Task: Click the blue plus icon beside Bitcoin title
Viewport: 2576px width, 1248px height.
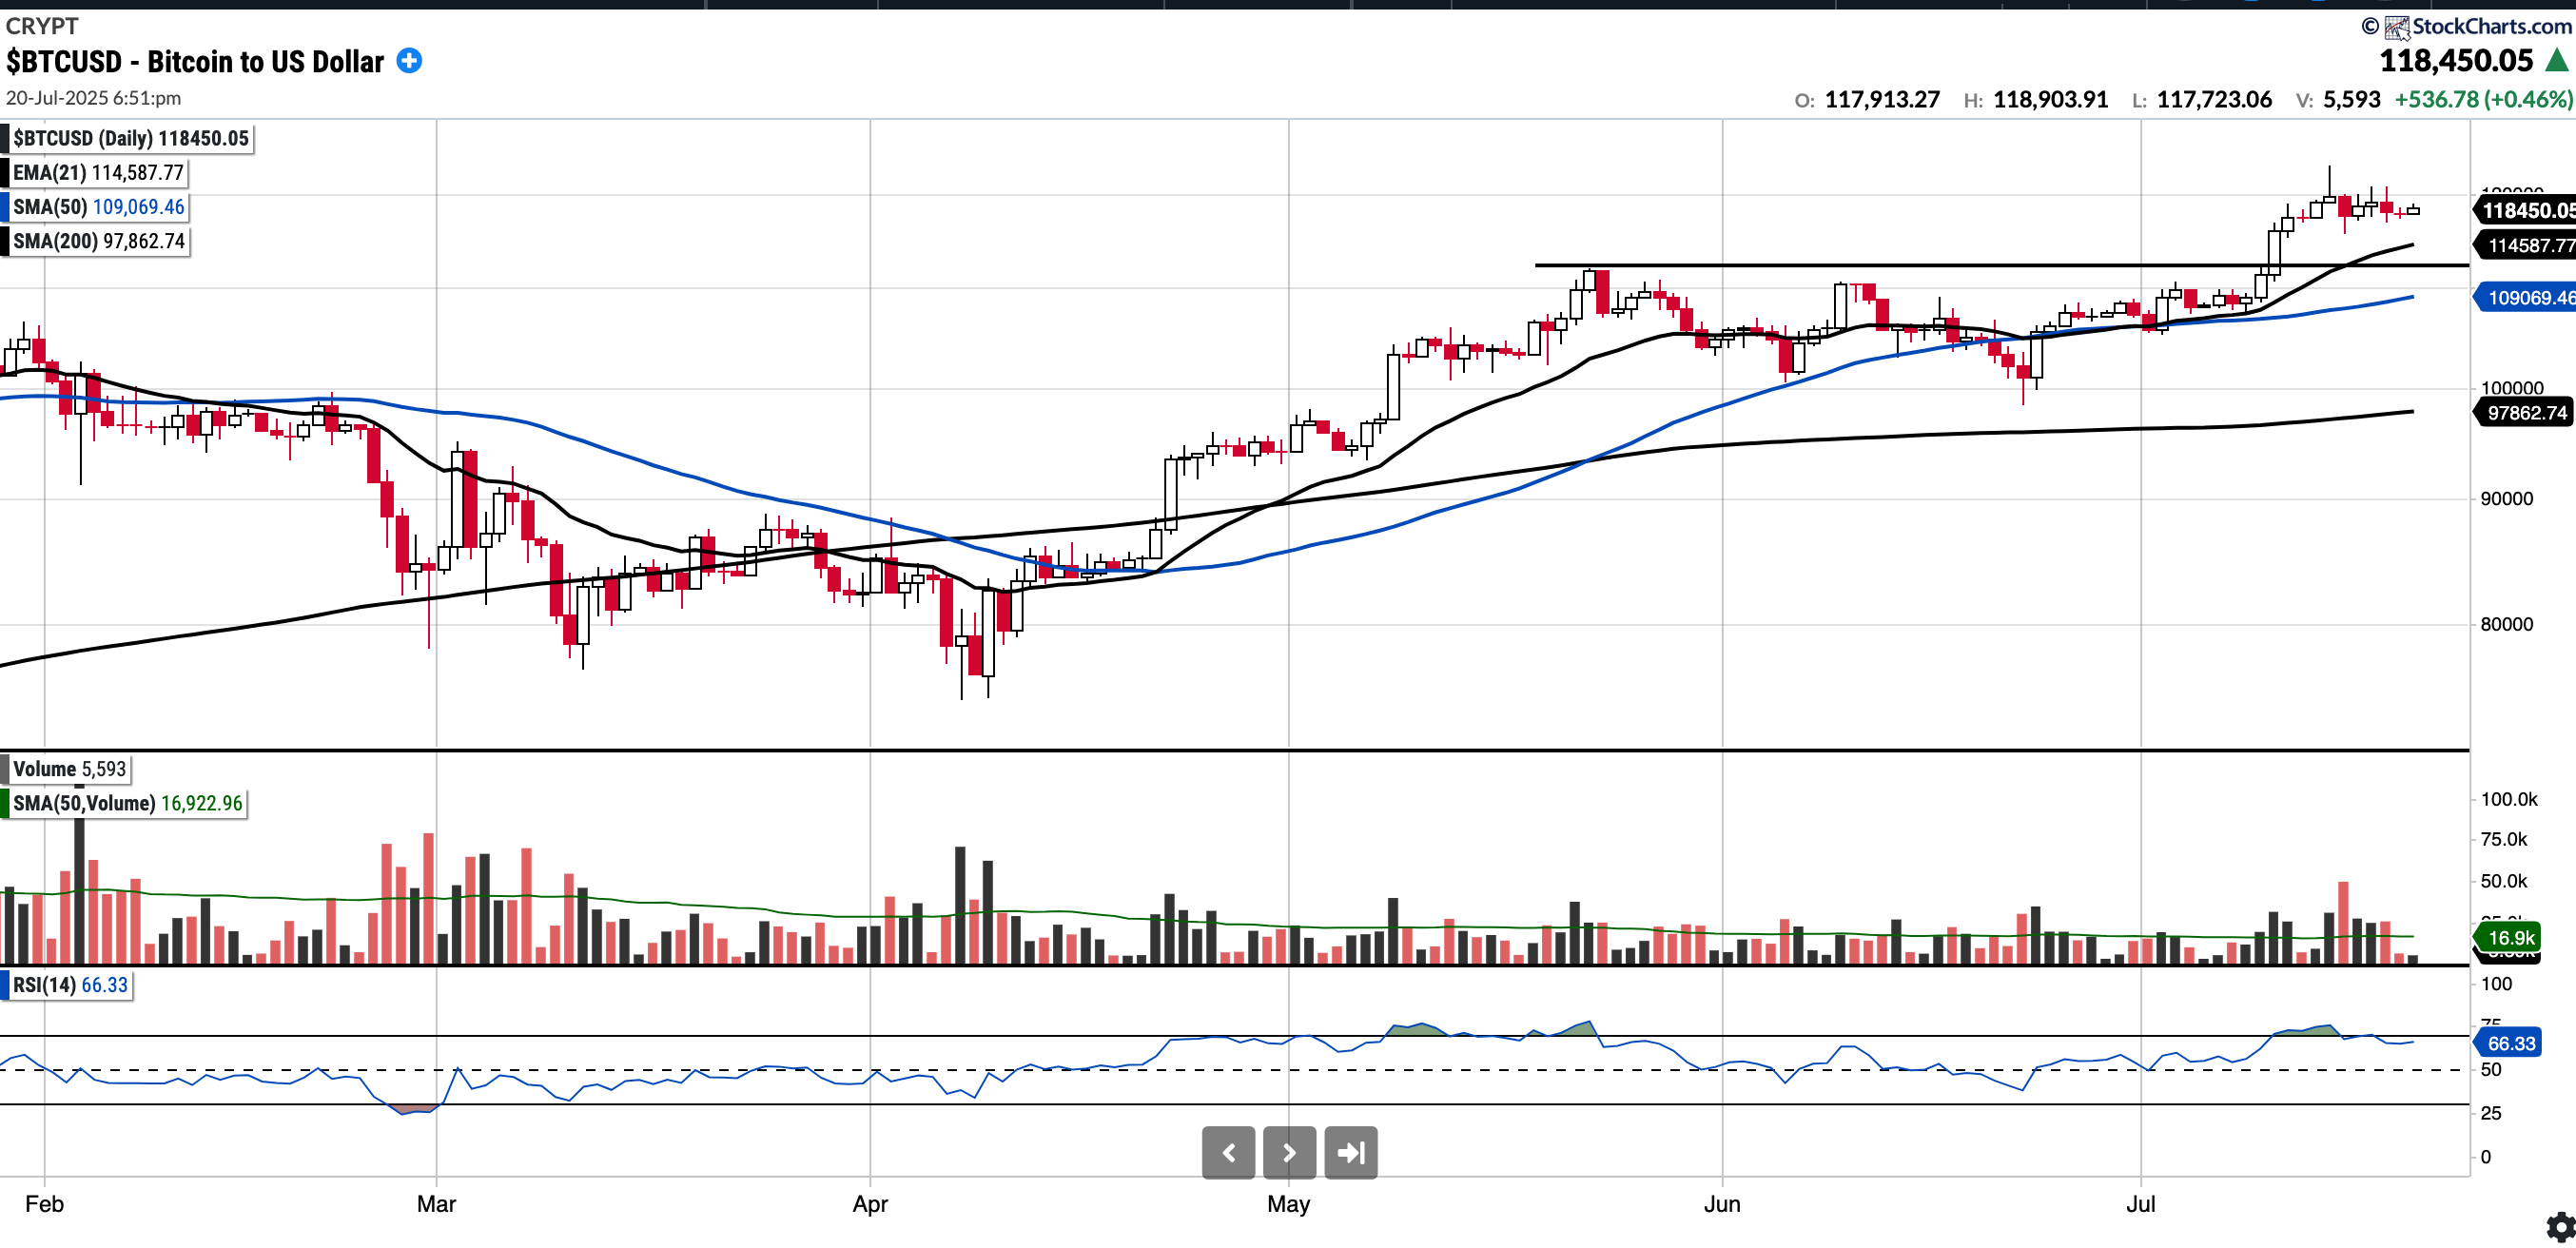Action: click(x=409, y=61)
